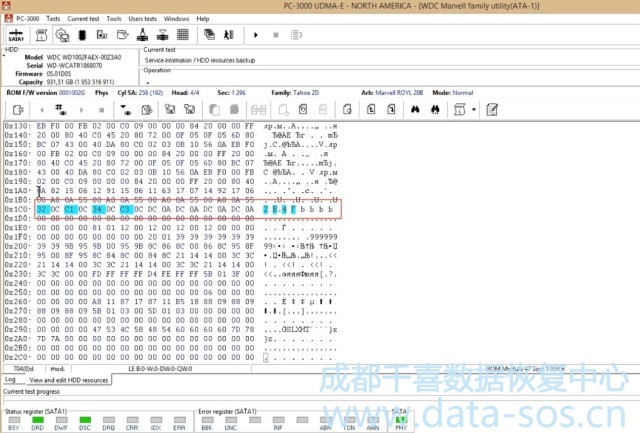Open the Tests menu
Viewport: 640px width, 433px height.
tap(53, 19)
